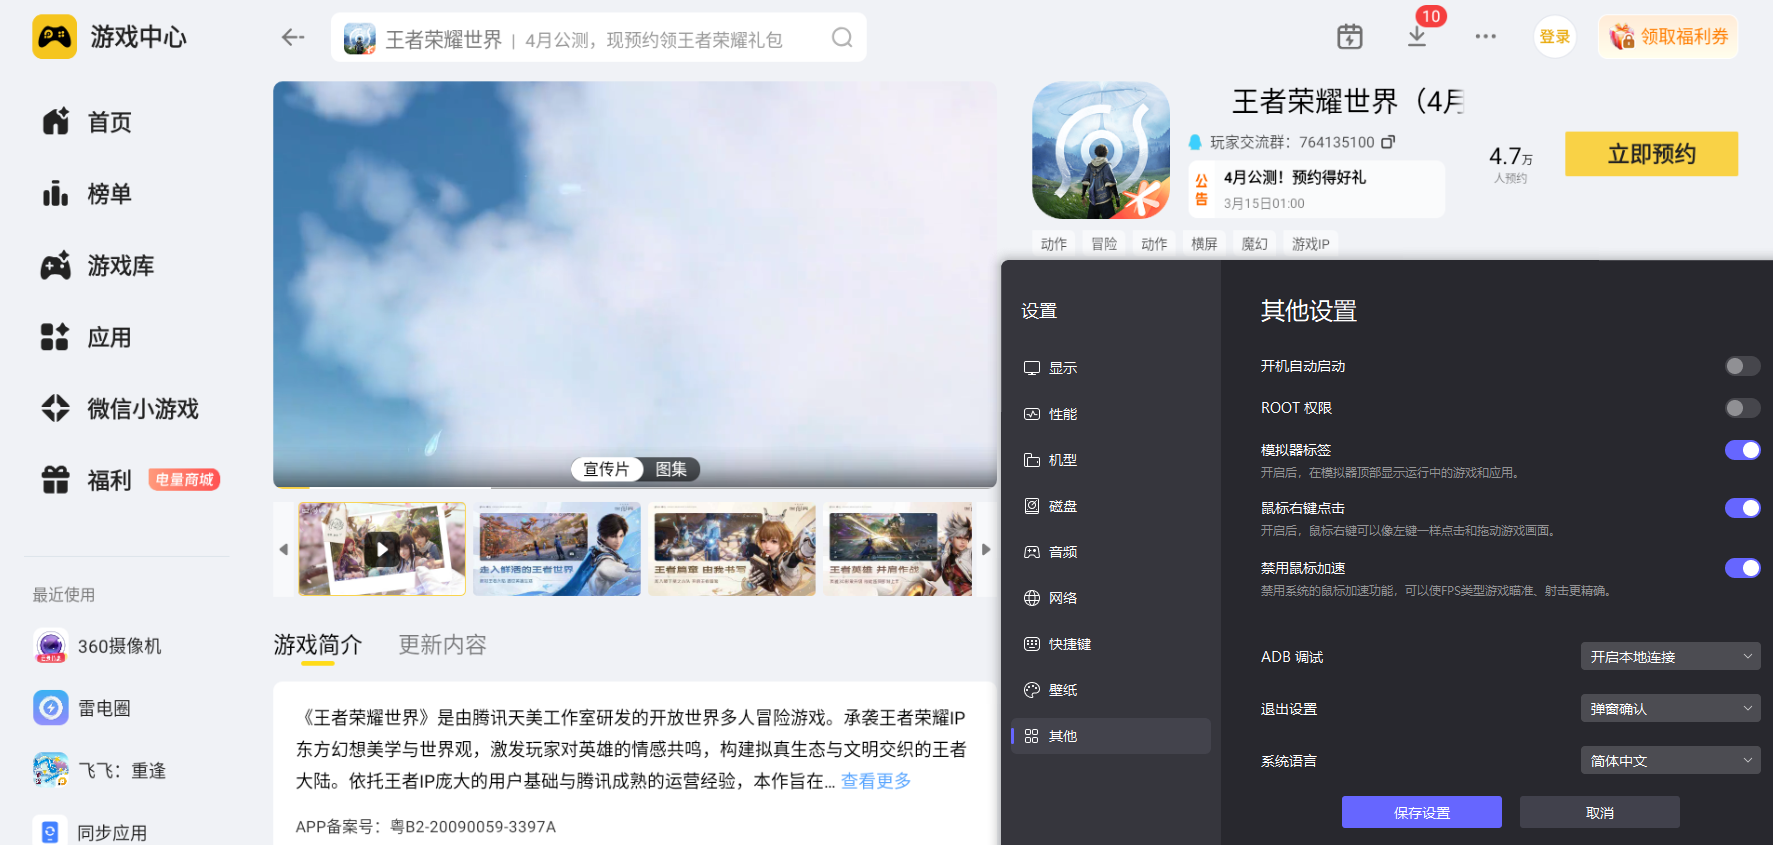Toggle 禁用鼠标加速 switch
This screenshot has width=1773, height=845.
[x=1743, y=568]
